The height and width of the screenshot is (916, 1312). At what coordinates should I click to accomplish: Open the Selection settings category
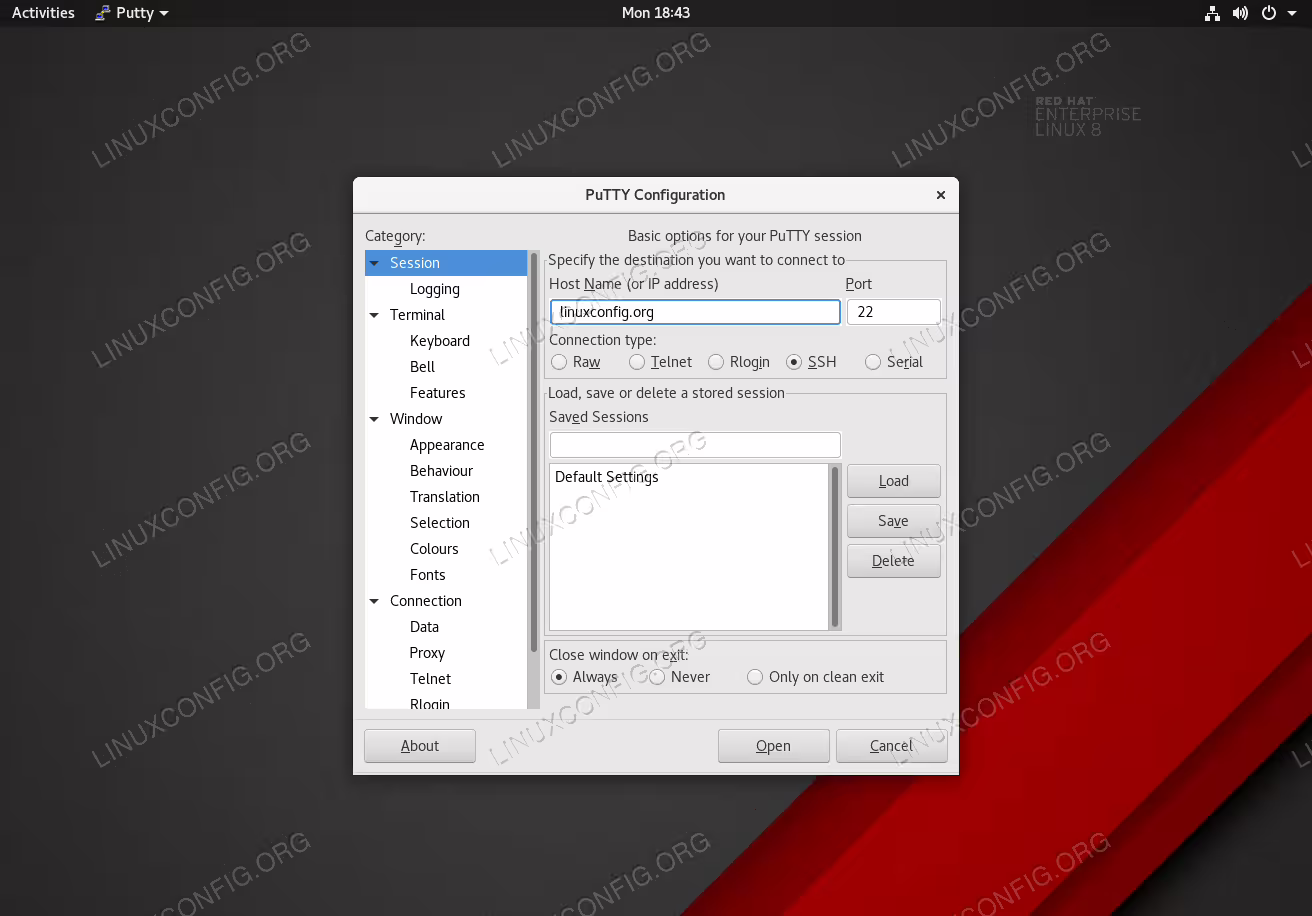click(x=440, y=523)
